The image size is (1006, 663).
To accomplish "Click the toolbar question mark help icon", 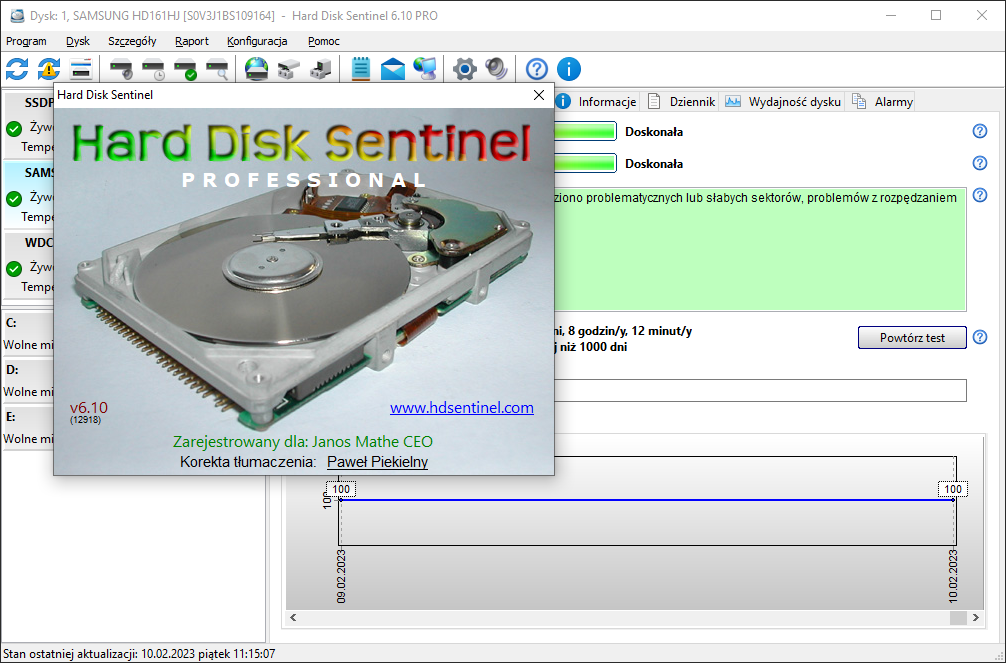I will point(537,69).
